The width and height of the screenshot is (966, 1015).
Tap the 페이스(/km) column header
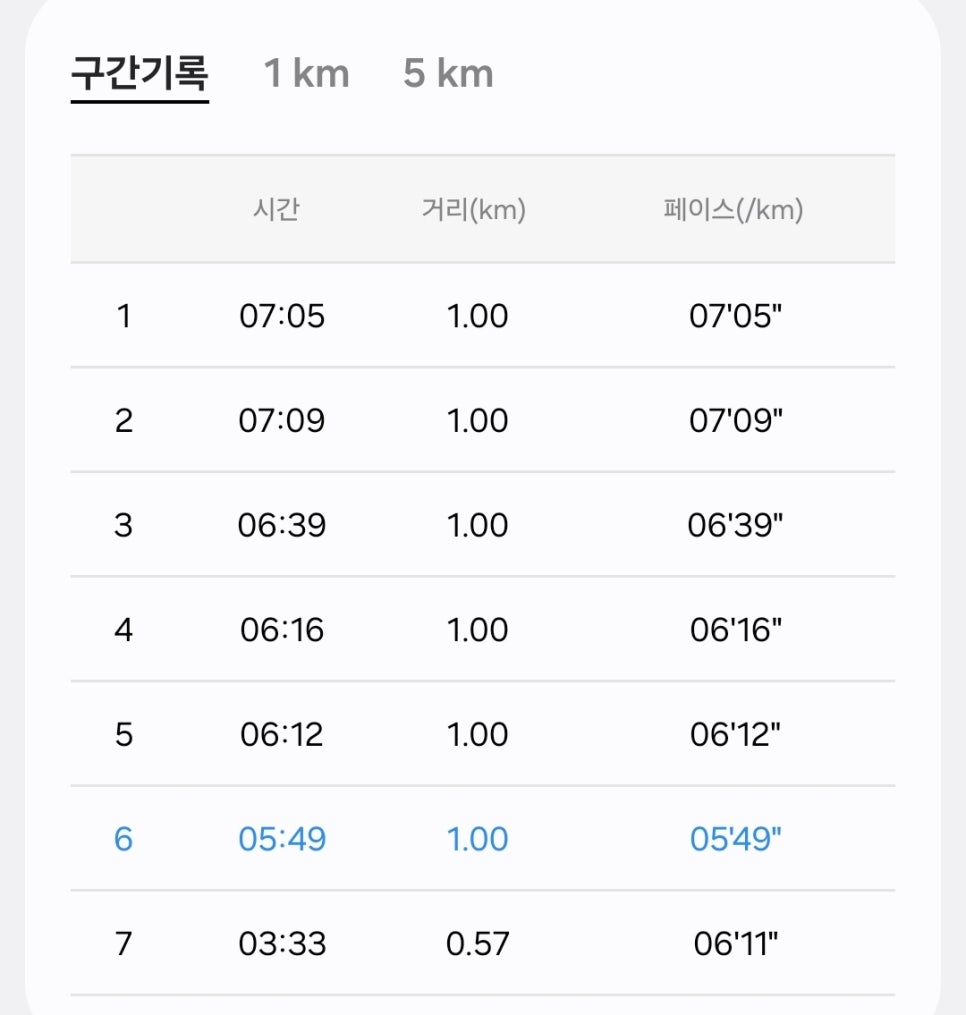point(734,209)
